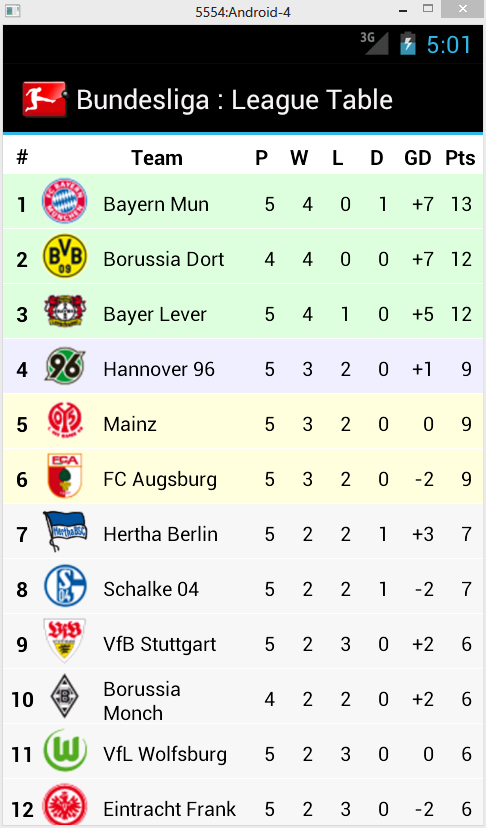
Task: Select the Borussia Dortmund BVB crest
Action: [64, 256]
